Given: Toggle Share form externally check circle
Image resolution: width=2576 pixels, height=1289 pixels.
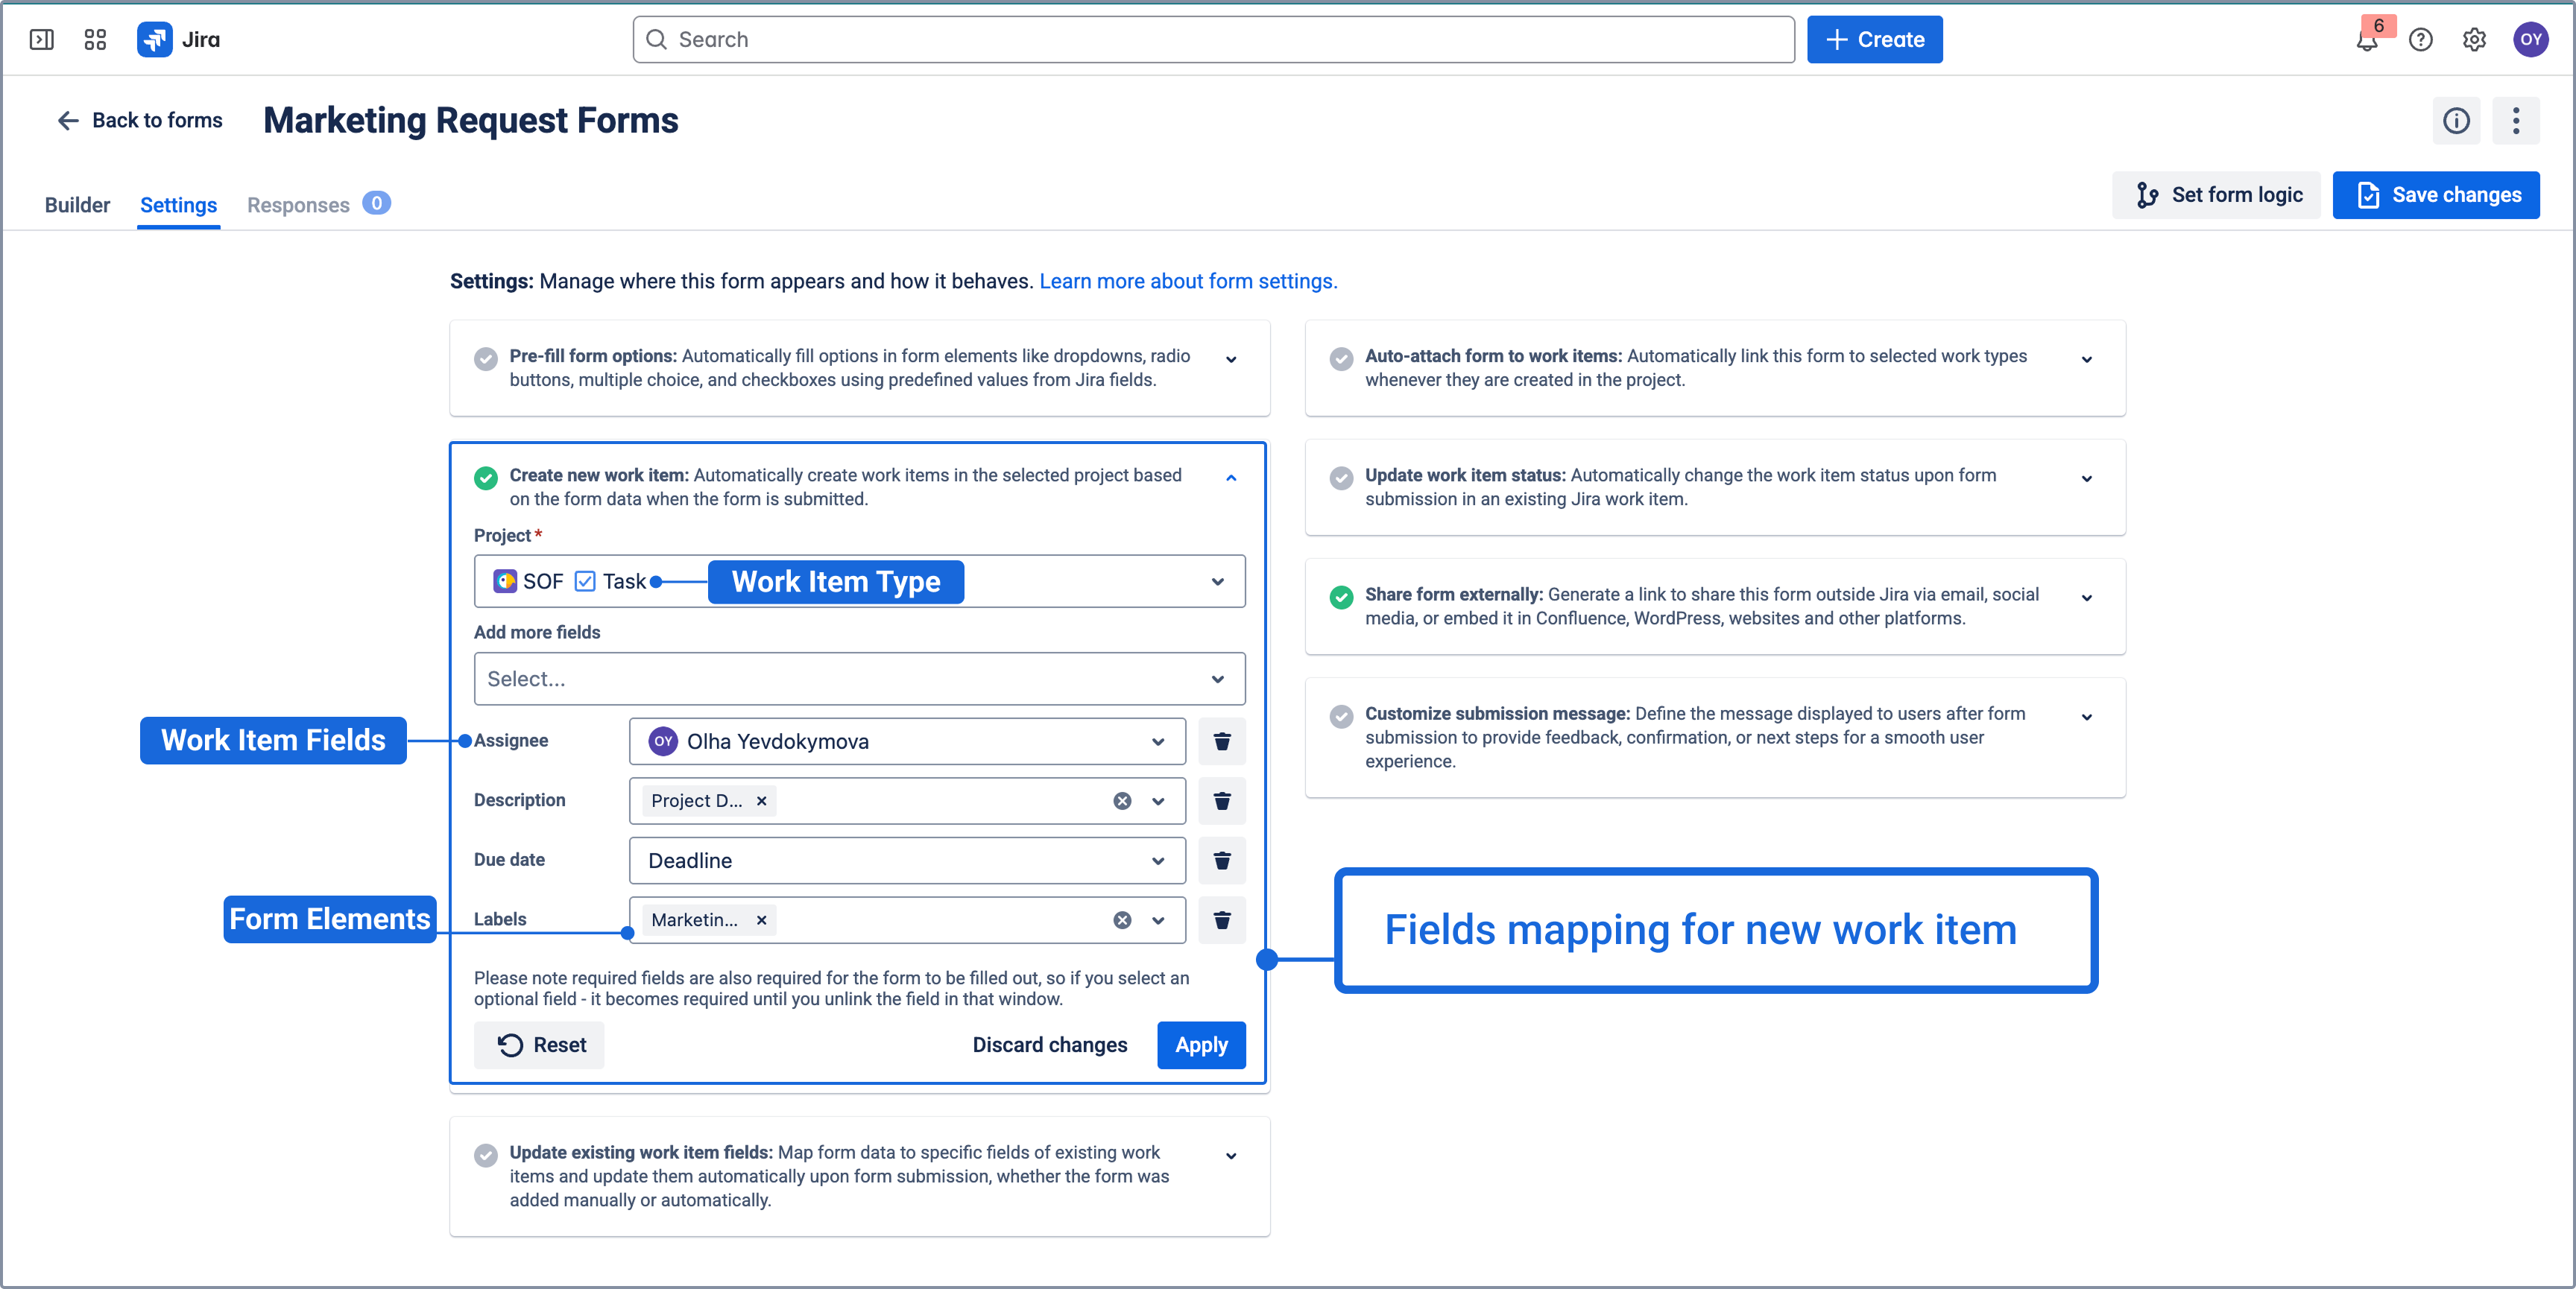Looking at the screenshot, I should [1341, 598].
